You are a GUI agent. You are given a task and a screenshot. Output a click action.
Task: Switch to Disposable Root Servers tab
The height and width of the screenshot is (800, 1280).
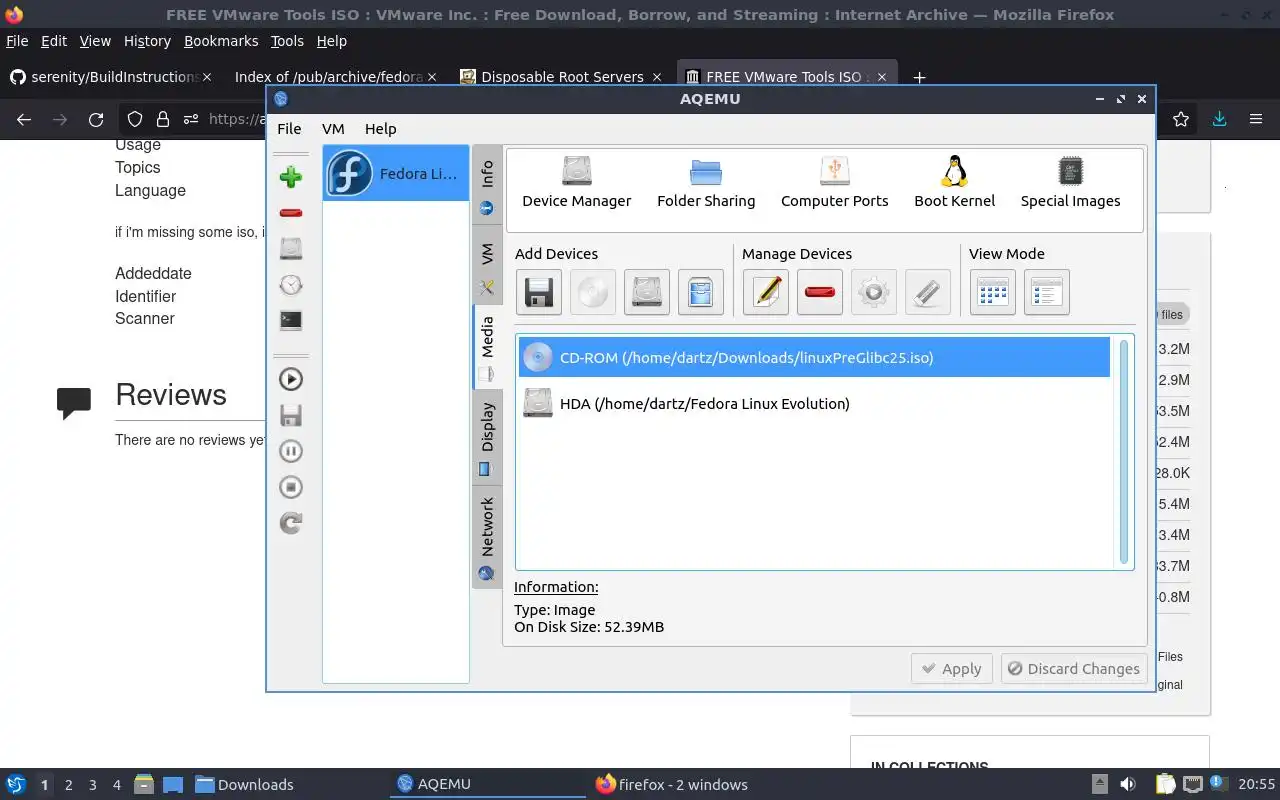coord(561,77)
